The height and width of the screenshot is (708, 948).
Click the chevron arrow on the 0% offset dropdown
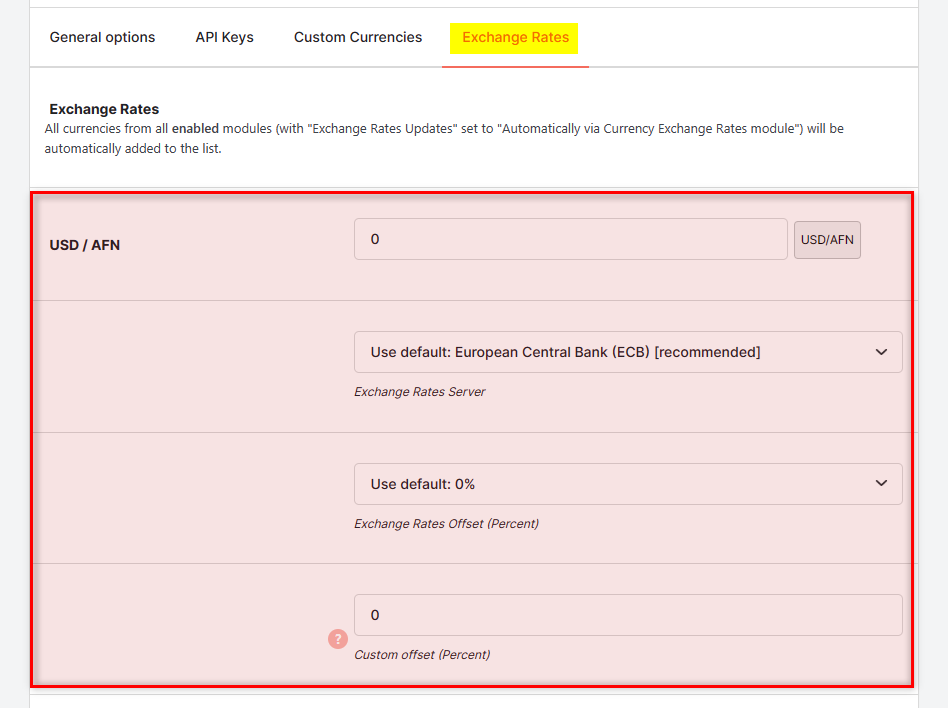pos(881,483)
